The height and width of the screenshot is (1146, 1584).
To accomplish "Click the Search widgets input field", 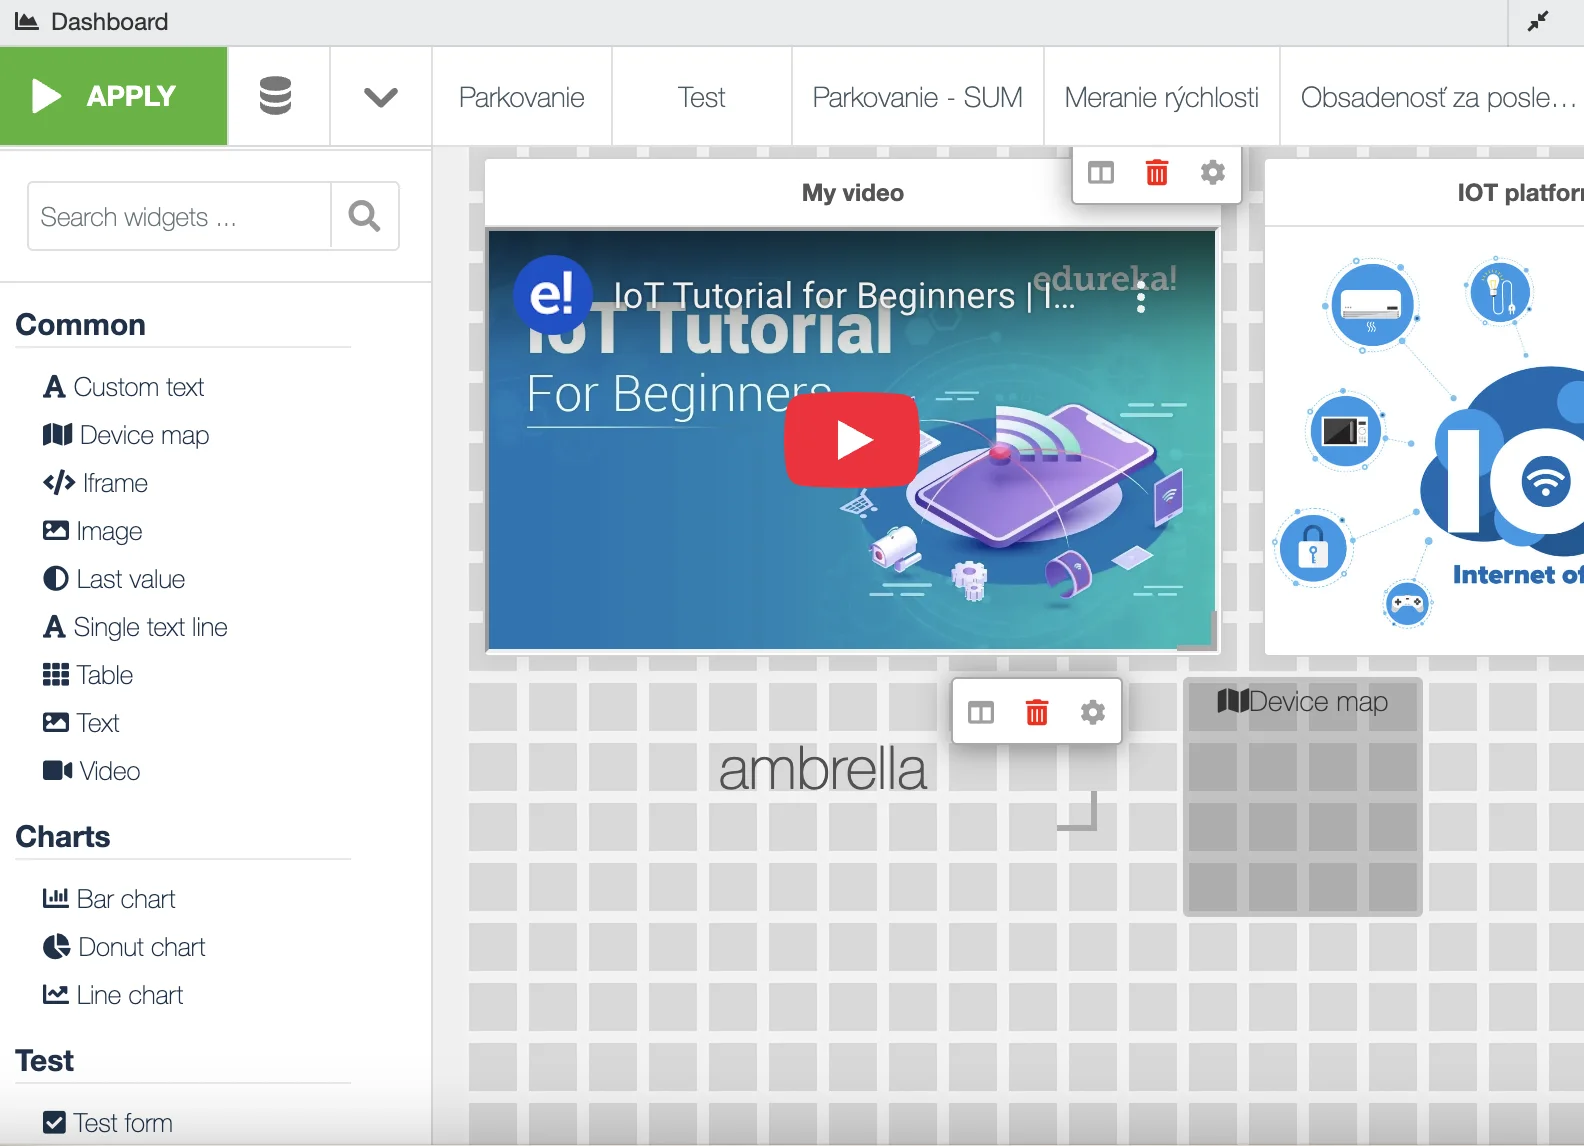I will (180, 216).
